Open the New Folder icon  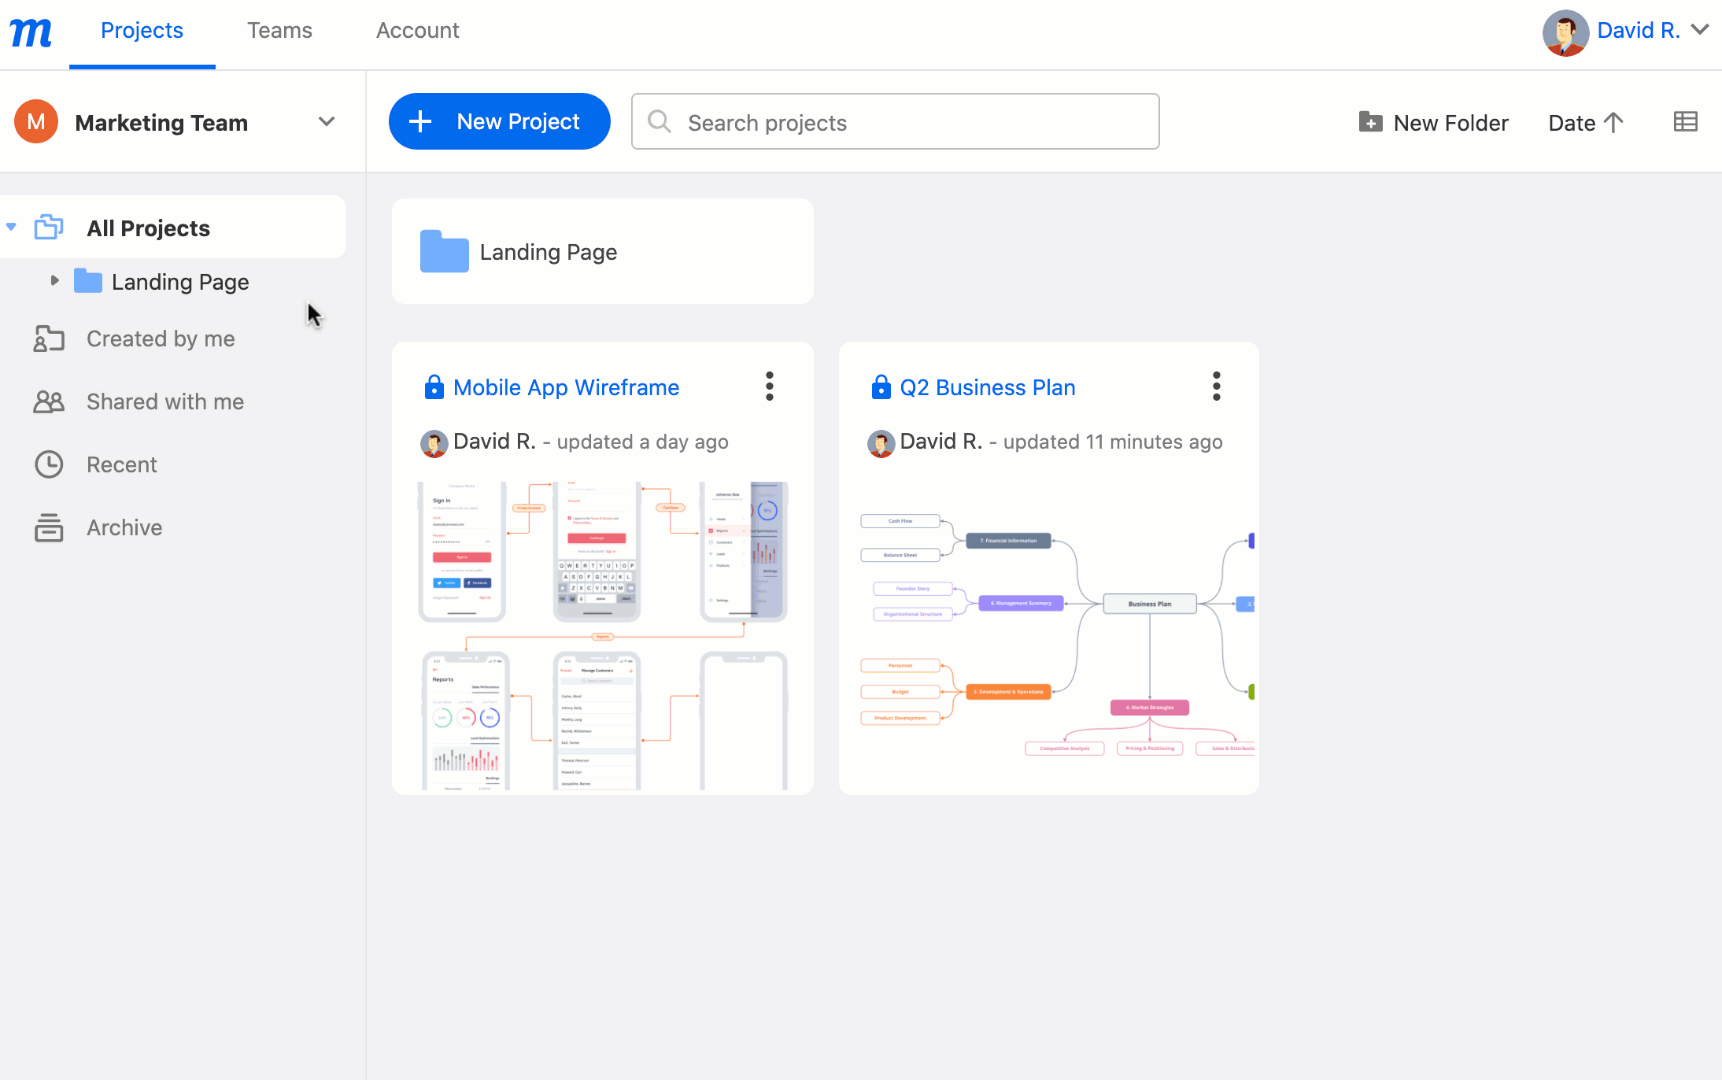coord(1370,121)
